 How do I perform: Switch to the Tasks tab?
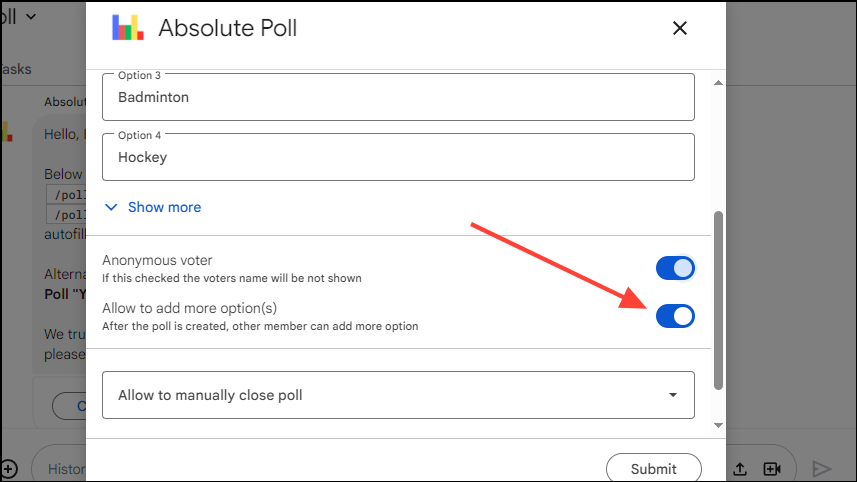pyautogui.click(x=16, y=69)
